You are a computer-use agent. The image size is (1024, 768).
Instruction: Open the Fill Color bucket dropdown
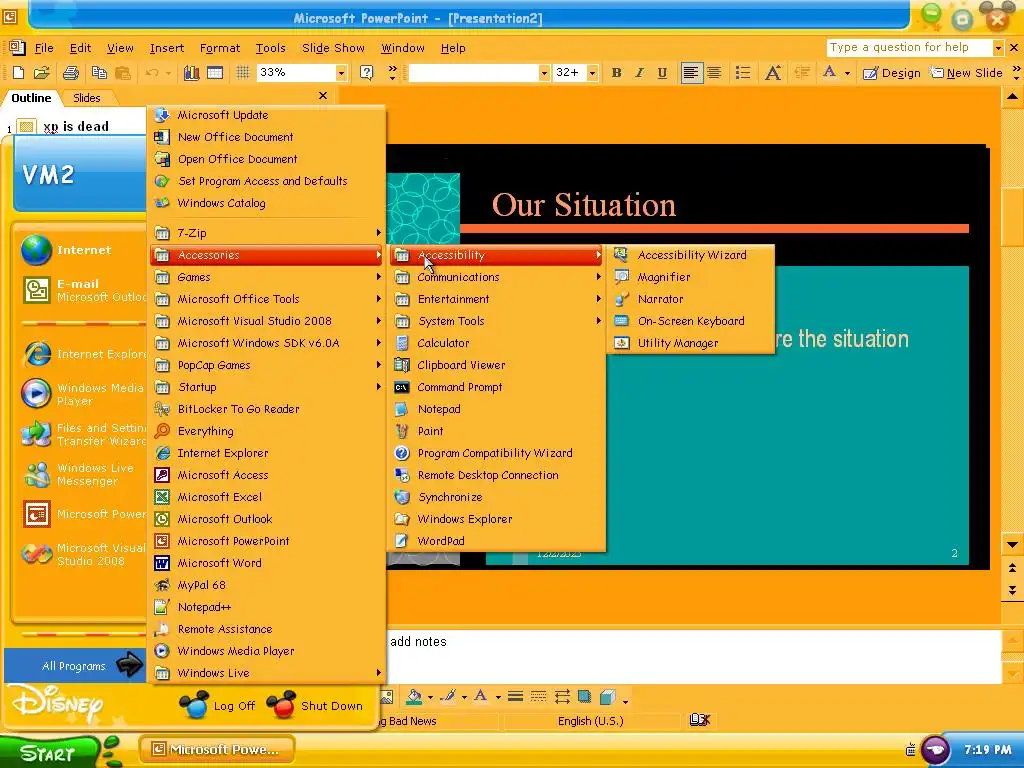click(x=430, y=698)
